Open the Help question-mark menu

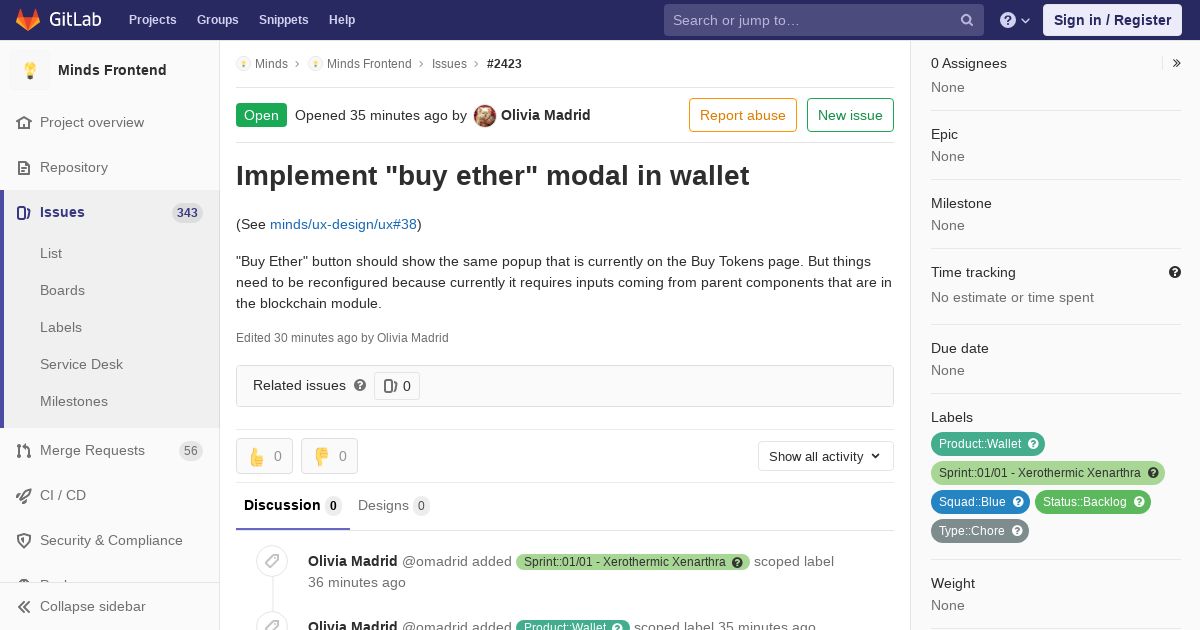coord(1015,20)
